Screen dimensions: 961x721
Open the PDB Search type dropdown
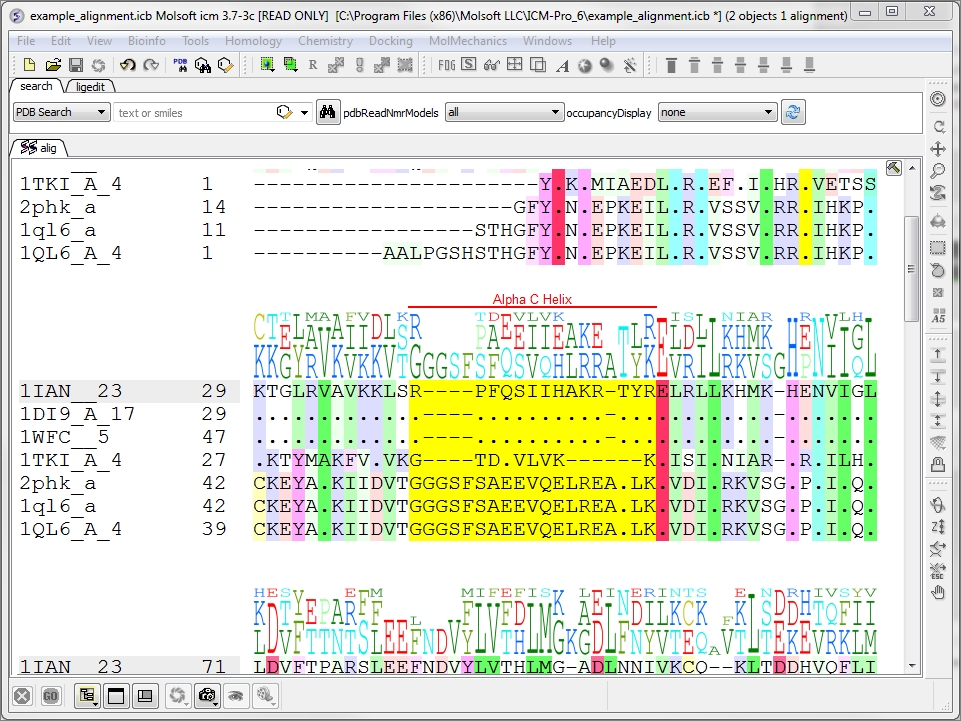point(61,112)
